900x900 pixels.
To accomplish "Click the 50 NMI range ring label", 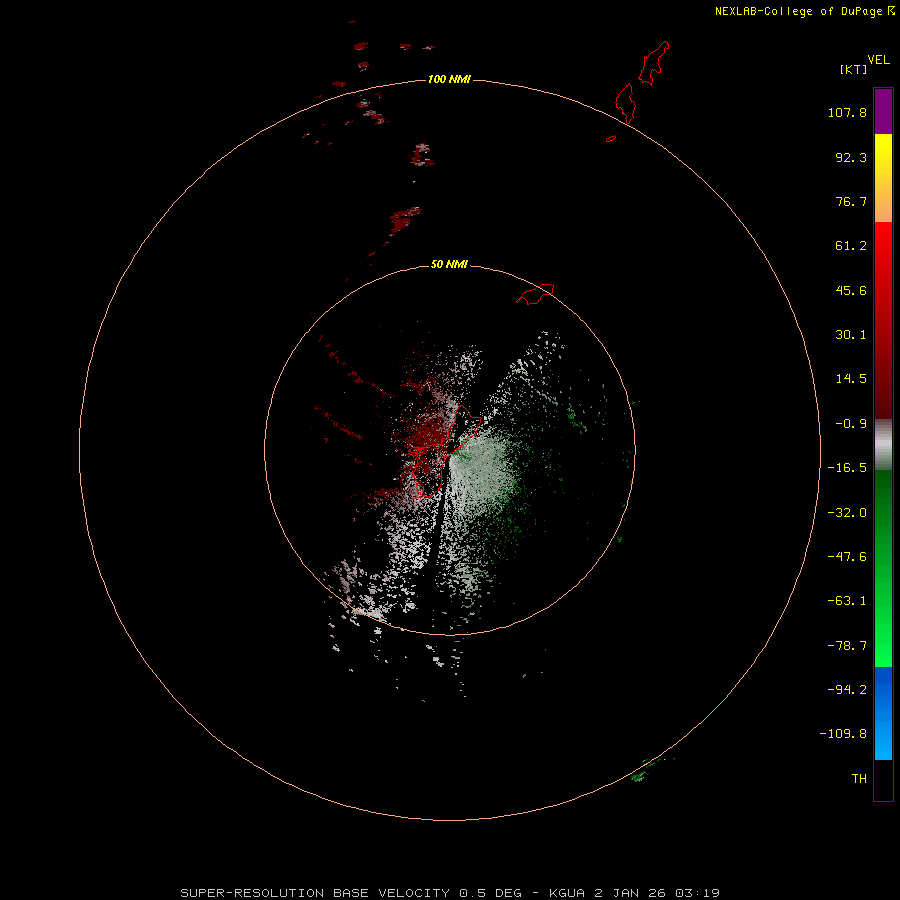I will 449,264.
